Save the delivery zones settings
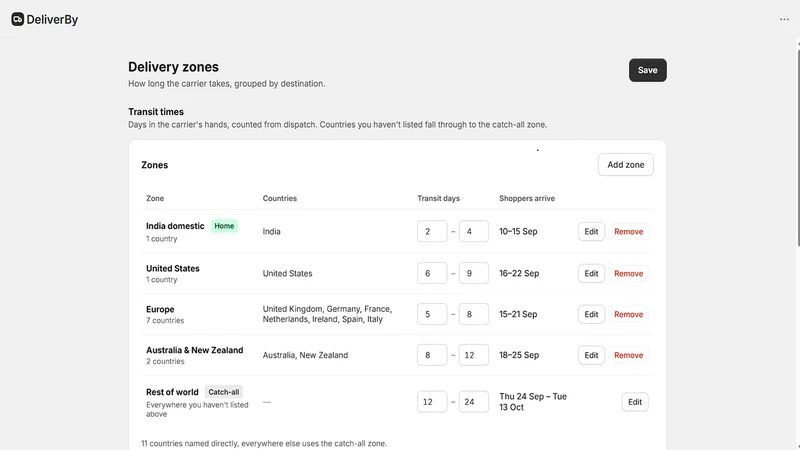 click(x=647, y=70)
